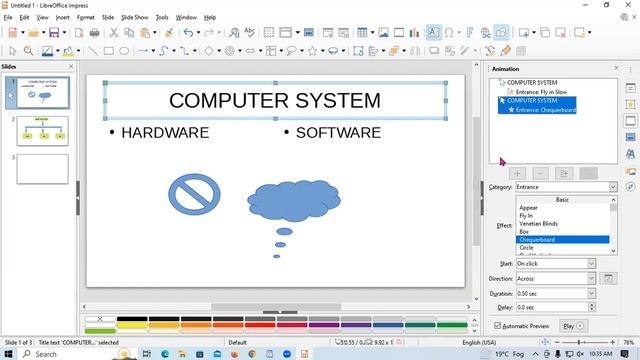Screen dimensions: 640x360
Task: Select the Insert Line tool
Action: click(93, 51)
